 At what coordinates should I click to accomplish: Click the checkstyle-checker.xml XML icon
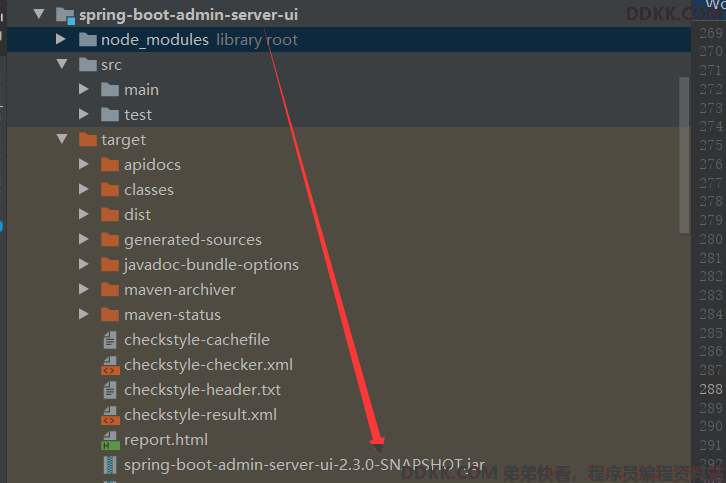(110, 365)
